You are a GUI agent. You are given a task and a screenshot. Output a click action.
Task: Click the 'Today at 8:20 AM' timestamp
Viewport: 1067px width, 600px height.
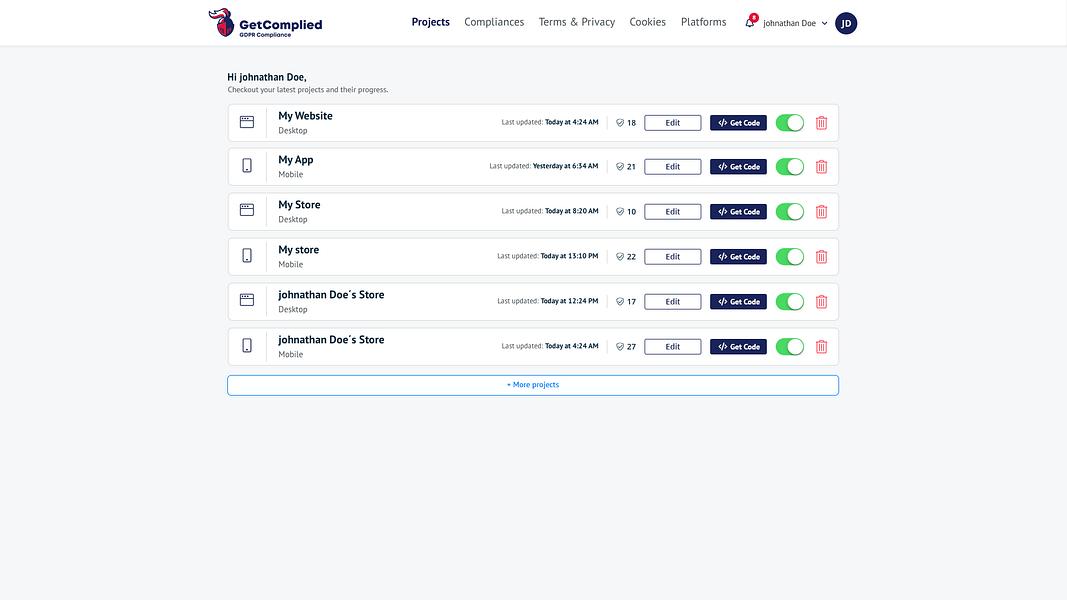click(572, 211)
